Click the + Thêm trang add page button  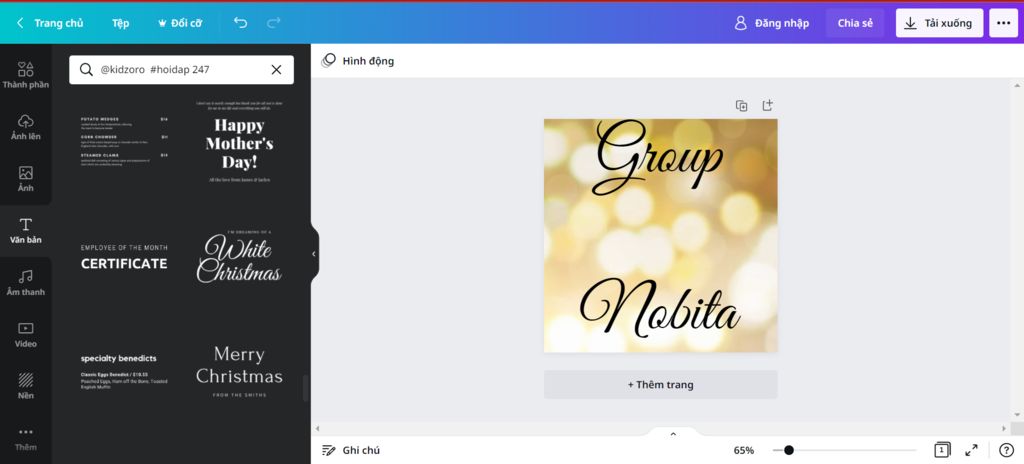[x=660, y=384]
